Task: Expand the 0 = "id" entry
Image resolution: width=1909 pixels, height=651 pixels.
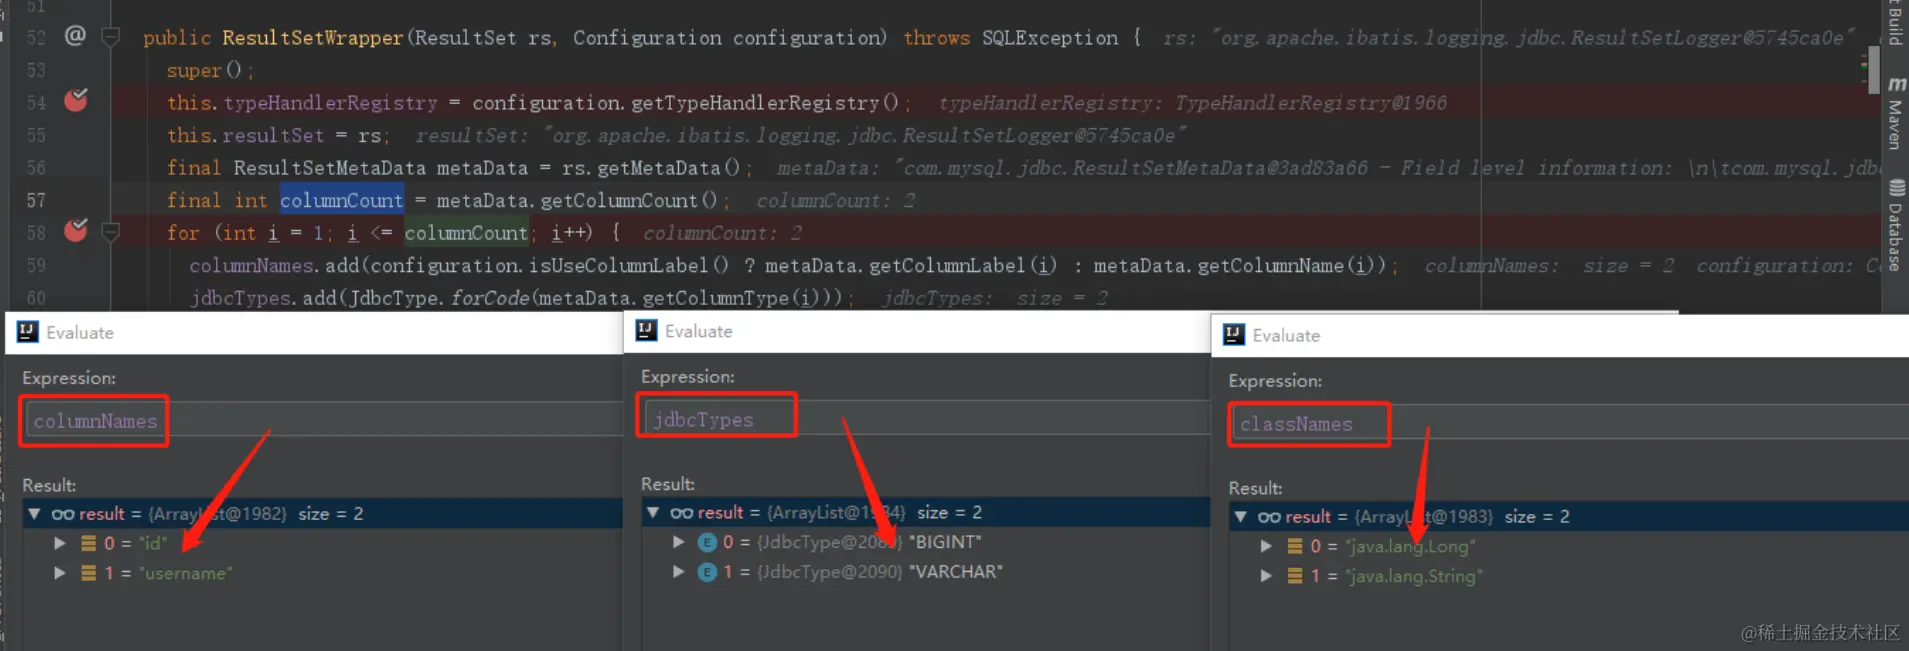Action: coord(60,543)
